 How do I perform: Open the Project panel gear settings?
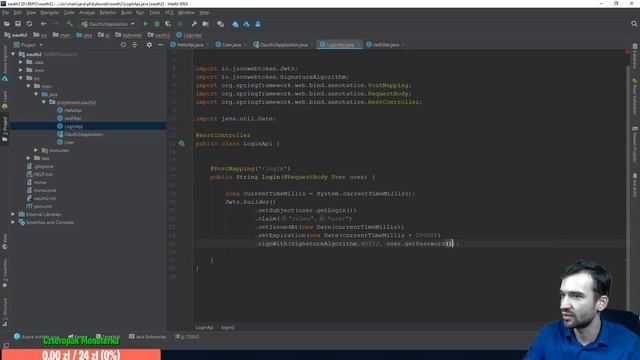(149, 44)
